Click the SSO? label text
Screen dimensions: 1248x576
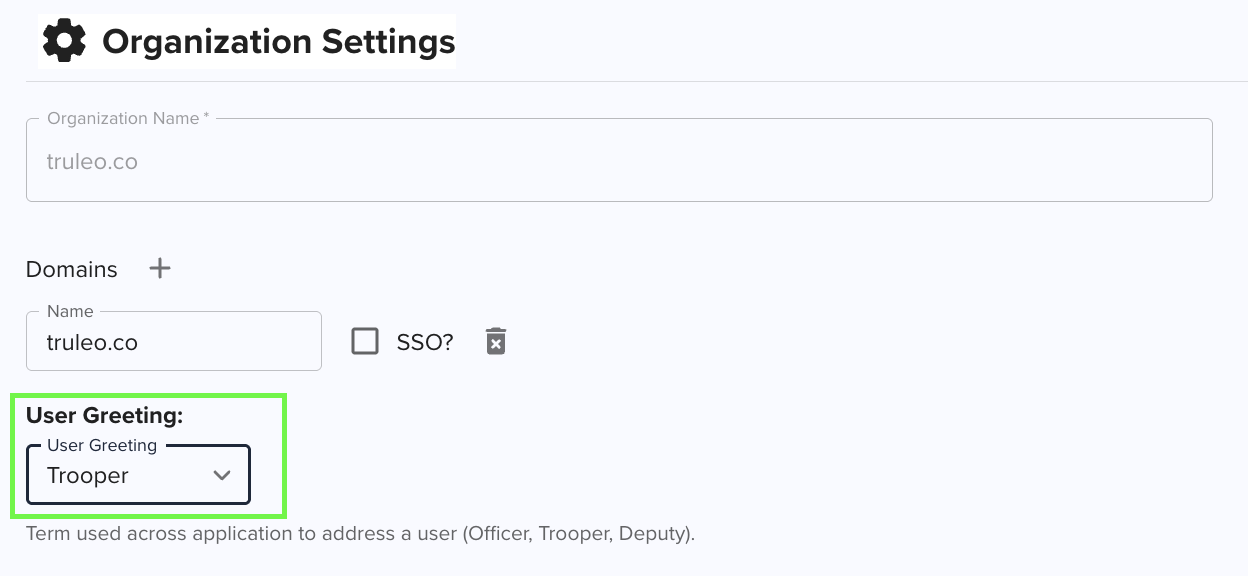coord(425,342)
